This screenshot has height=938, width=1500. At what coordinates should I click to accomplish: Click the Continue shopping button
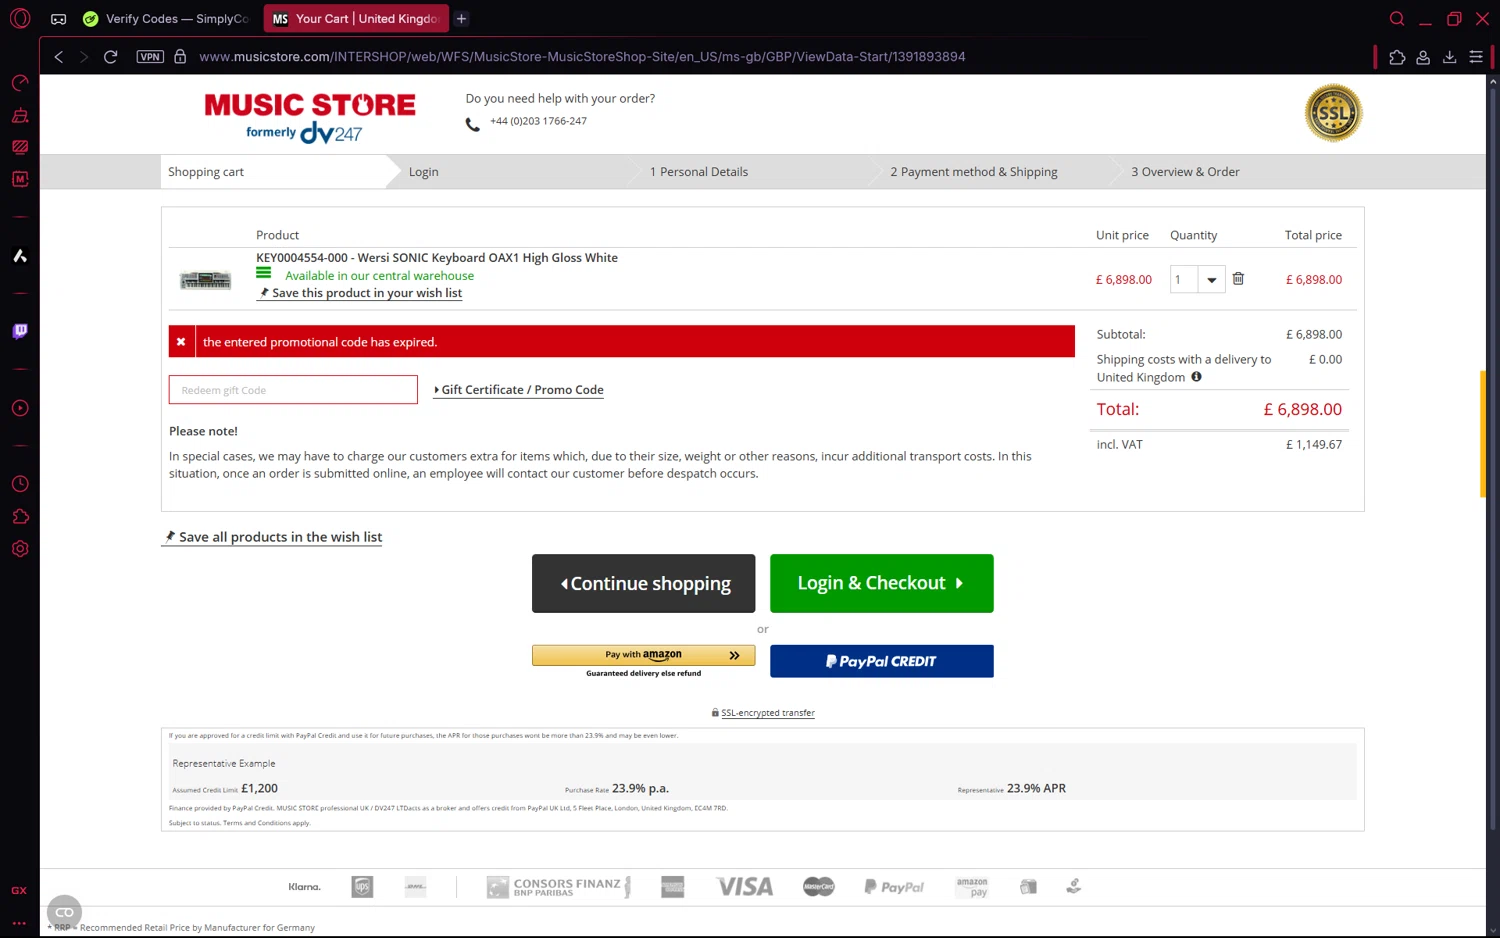point(644,583)
